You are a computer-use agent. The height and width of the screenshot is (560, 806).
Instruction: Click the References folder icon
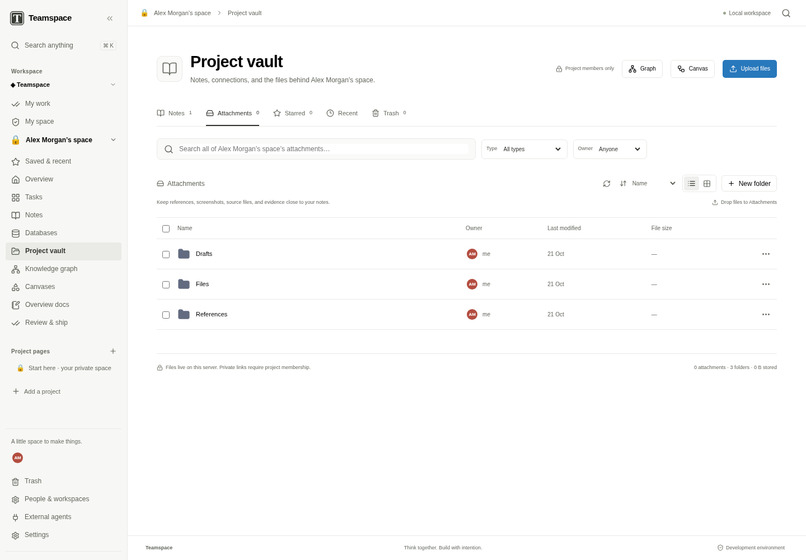pos(184,314)
